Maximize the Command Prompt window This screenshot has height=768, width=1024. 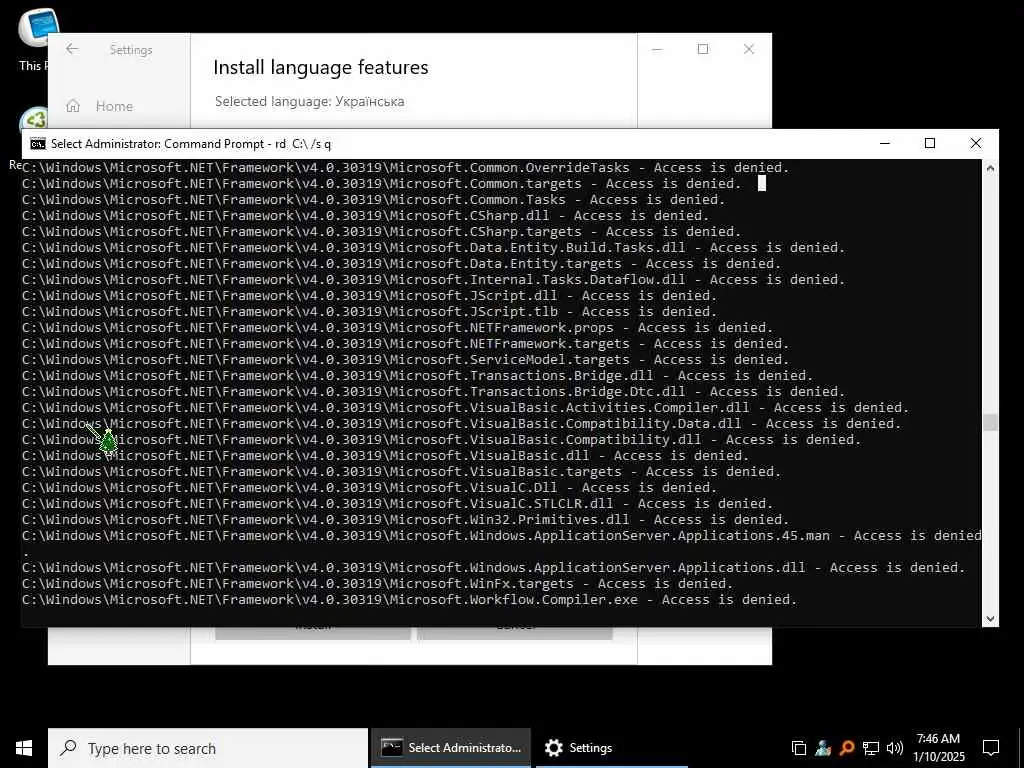point(930,144)
